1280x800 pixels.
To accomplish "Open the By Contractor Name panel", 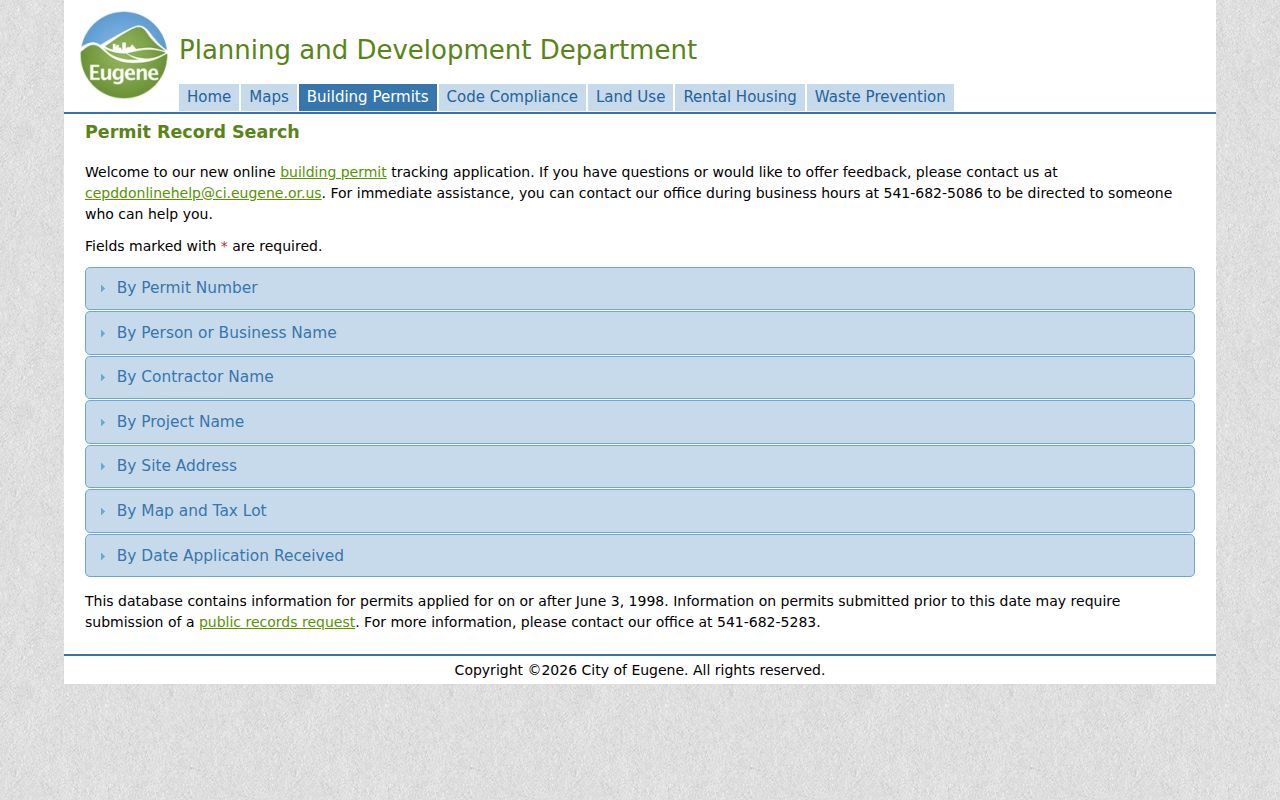I will 640,377.
